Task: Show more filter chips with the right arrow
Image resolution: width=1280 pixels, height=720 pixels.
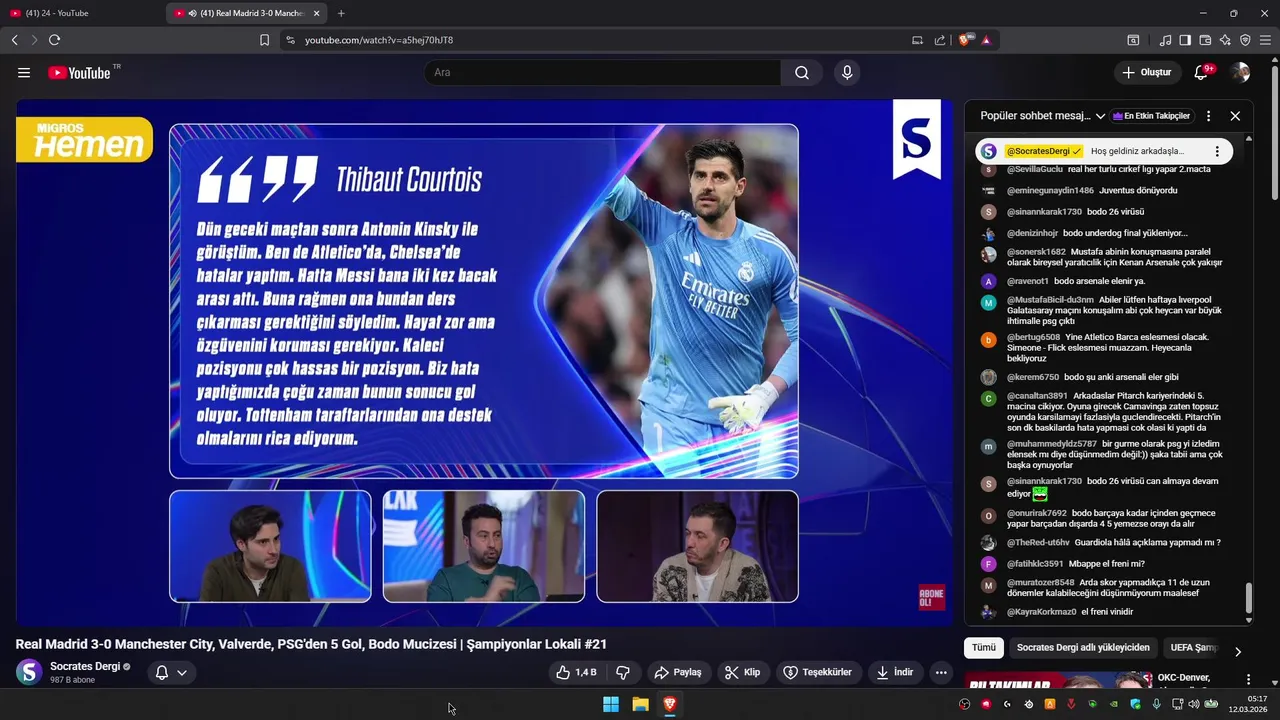Action: pyautogui.click(x=1238, y=652)
